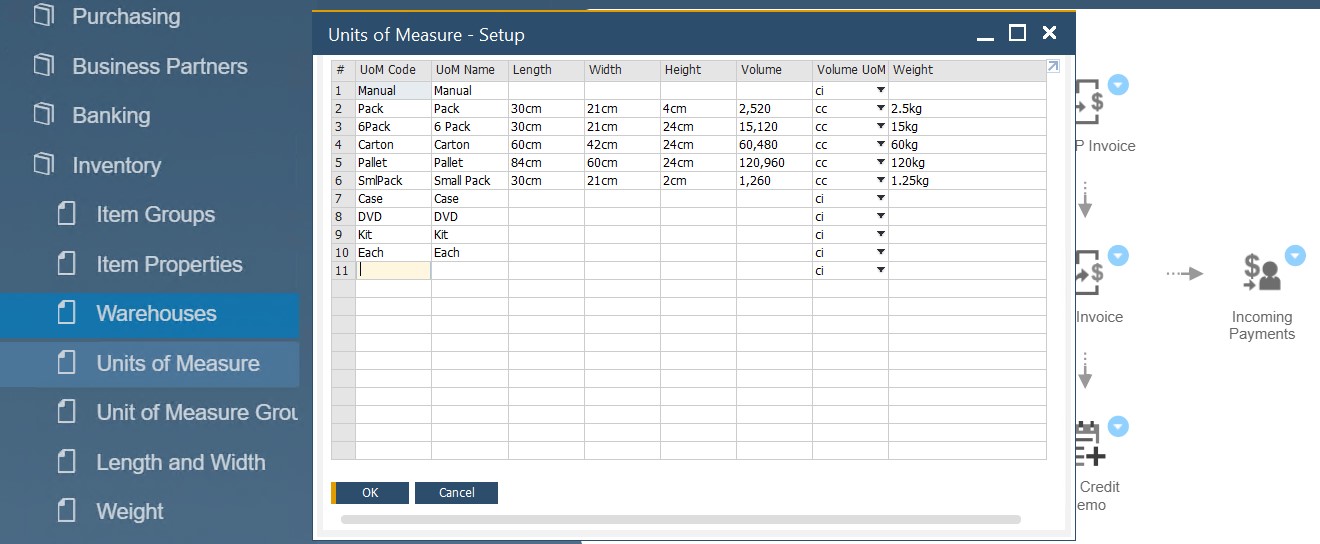Open Volume UoM dropdown for Pallet row
The image size is (1320, 544).
(x=881, y=162)
